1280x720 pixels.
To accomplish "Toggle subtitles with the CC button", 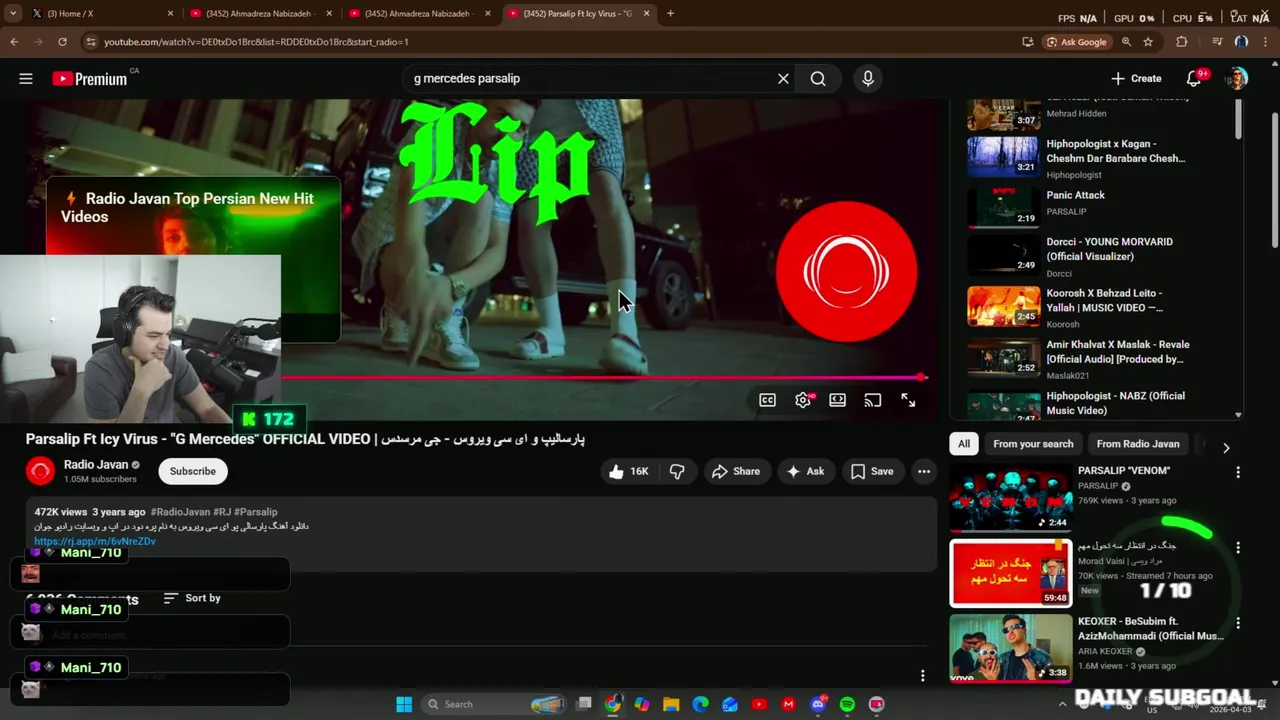I will pyautogui.click(x=767, y=400).
